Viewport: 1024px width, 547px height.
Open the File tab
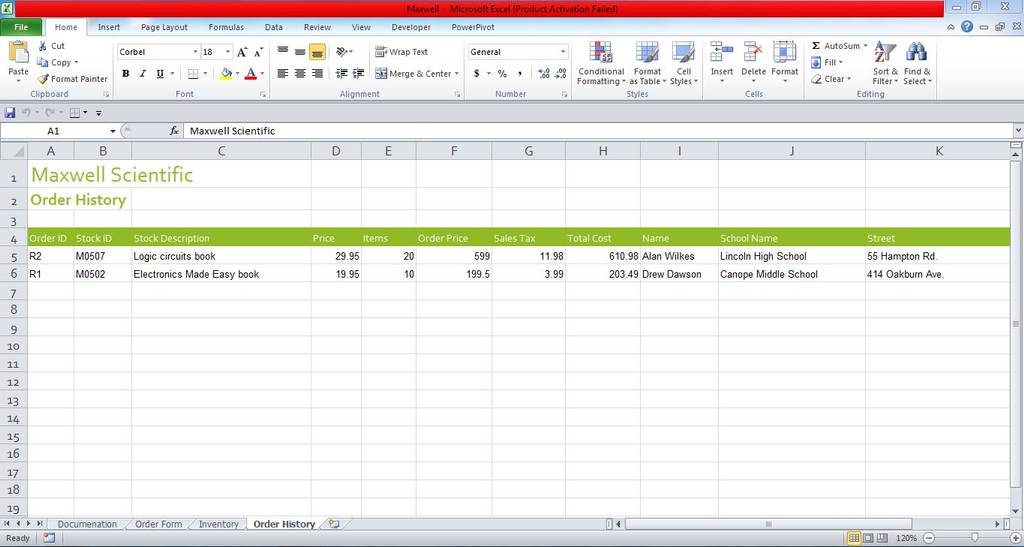click(21, 27)
